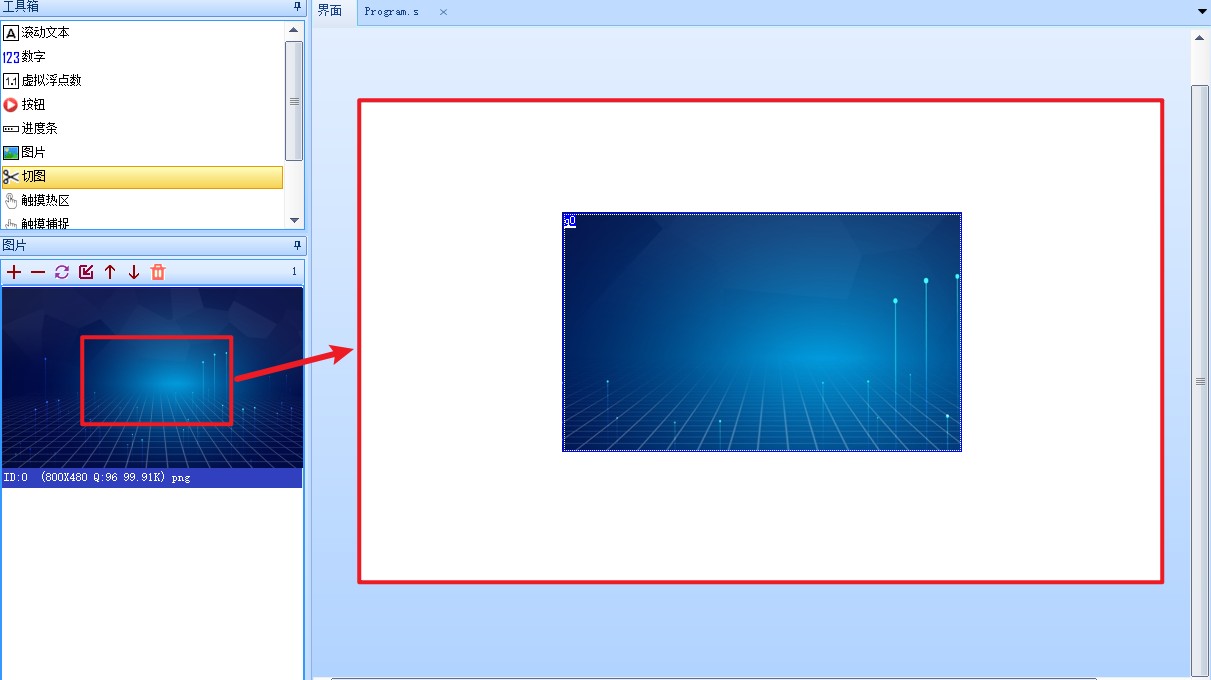Delete all pictures with trash icon

click(158, 272)
